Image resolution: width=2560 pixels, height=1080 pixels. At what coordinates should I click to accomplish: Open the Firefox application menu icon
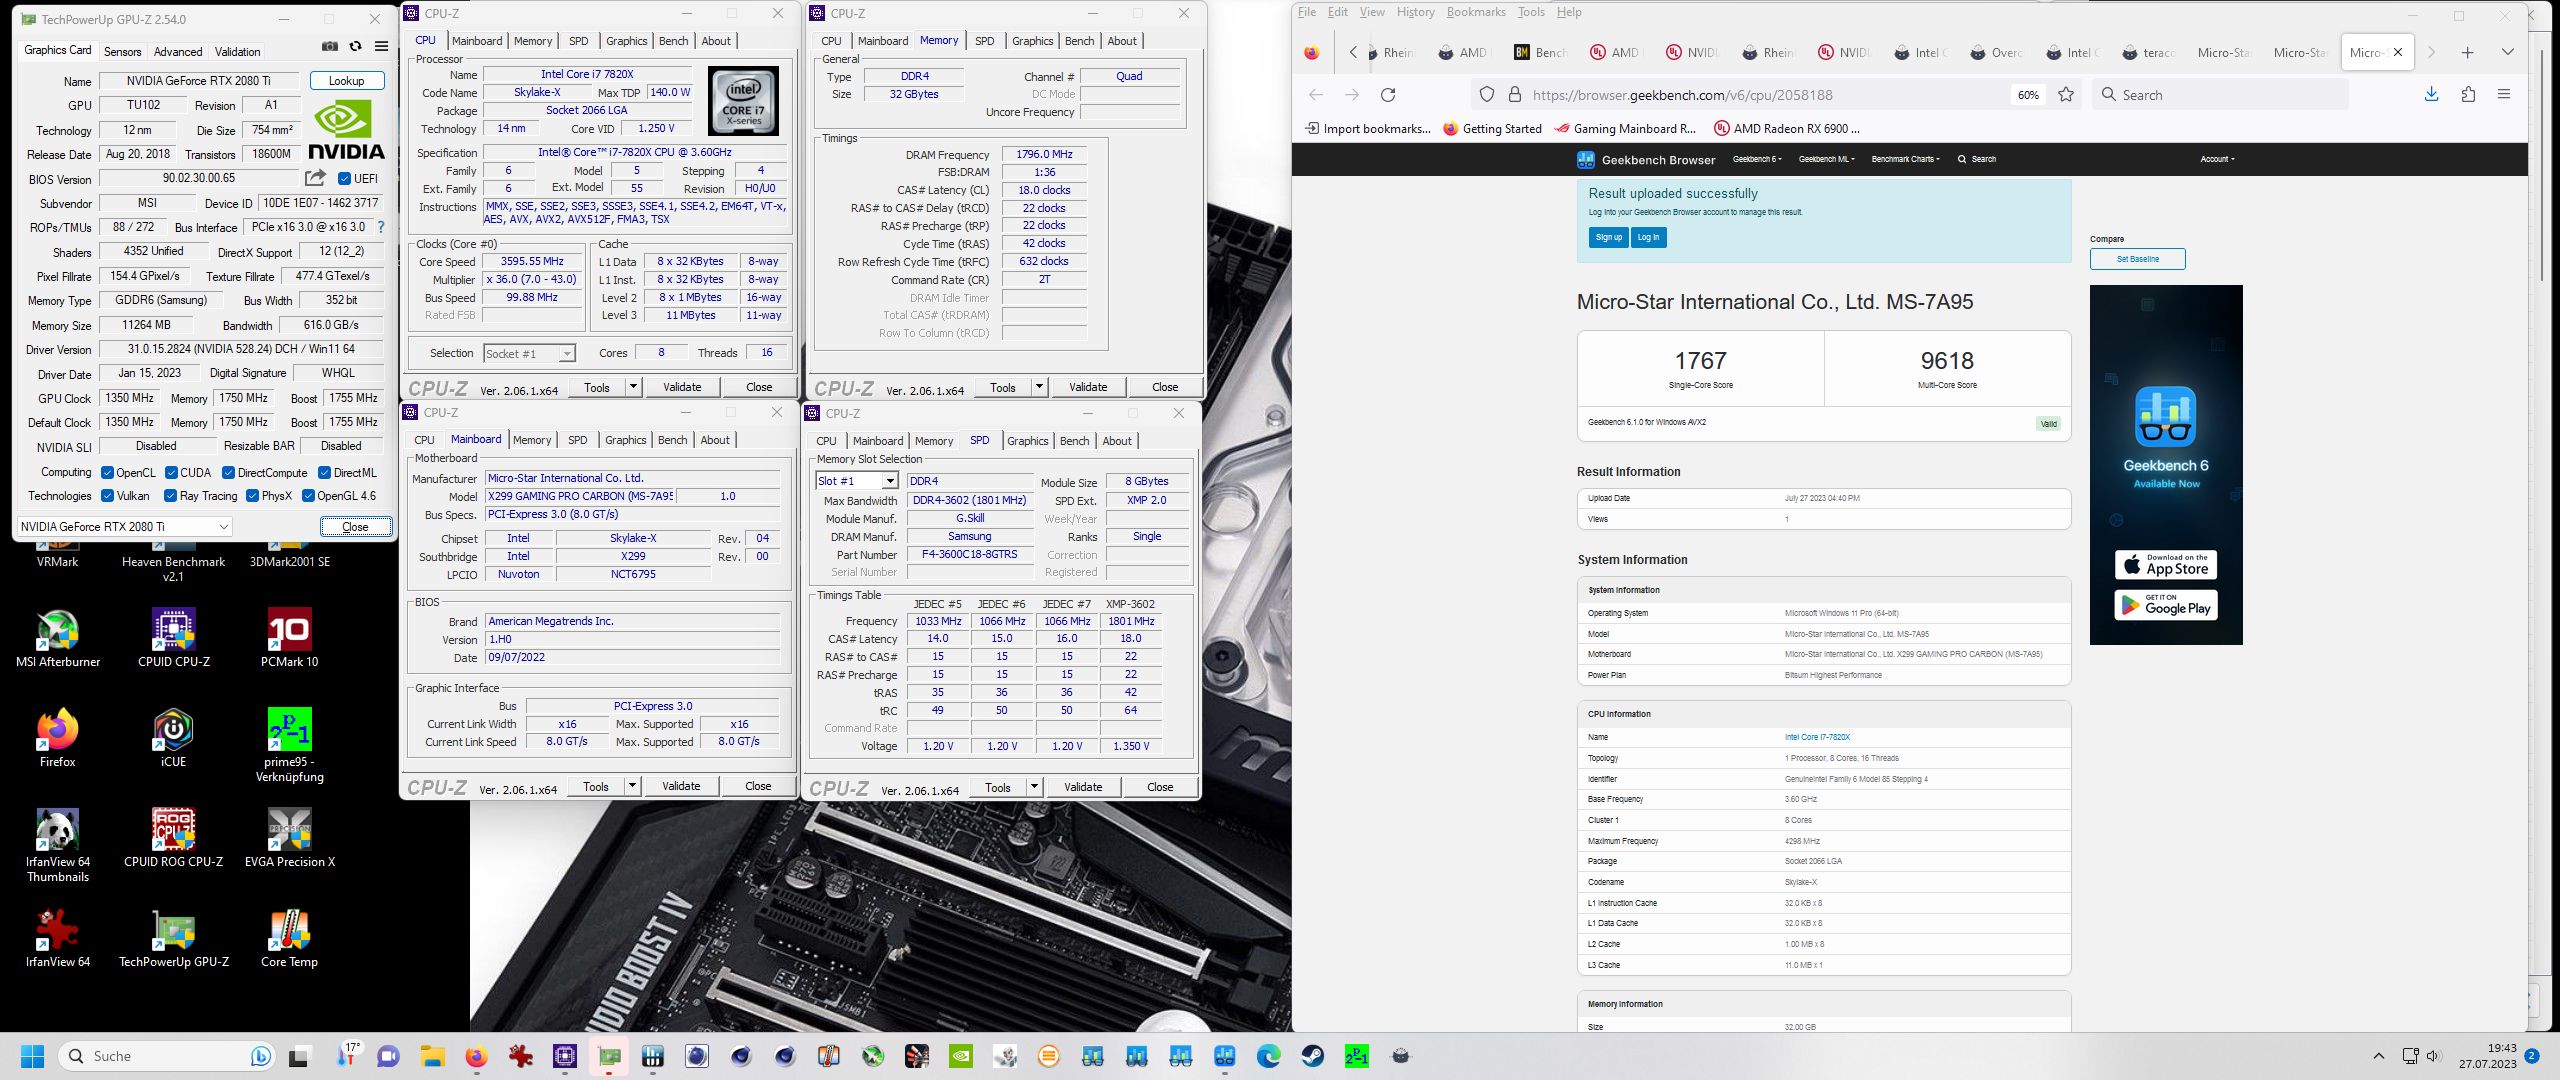[x=2504, y=94]
